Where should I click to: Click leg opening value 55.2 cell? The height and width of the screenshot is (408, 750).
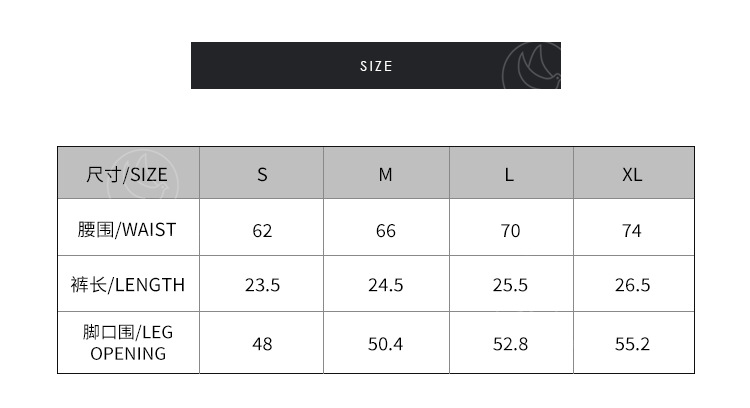click(x=632, y=344)
